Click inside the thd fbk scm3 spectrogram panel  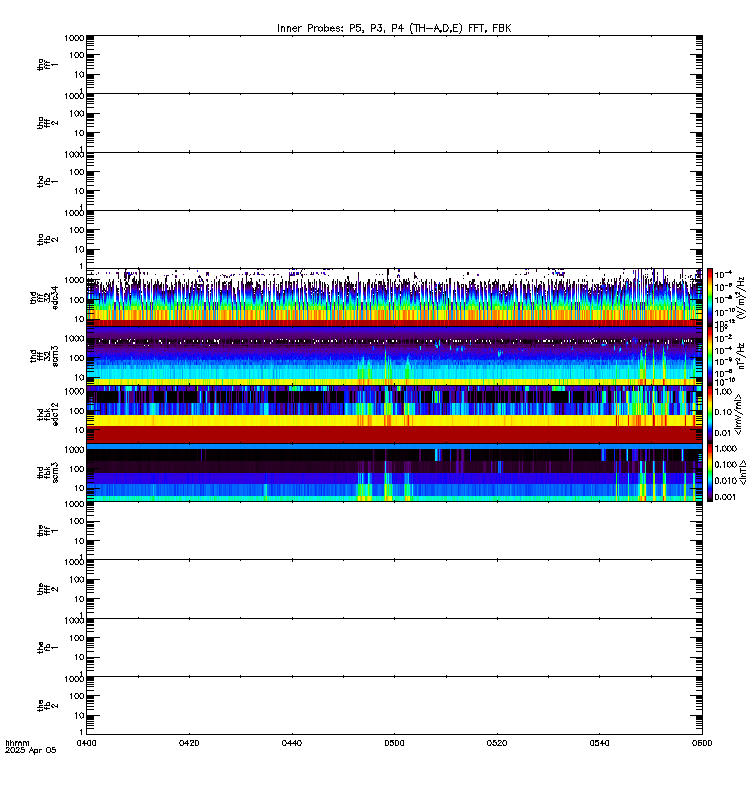(394, 472)
